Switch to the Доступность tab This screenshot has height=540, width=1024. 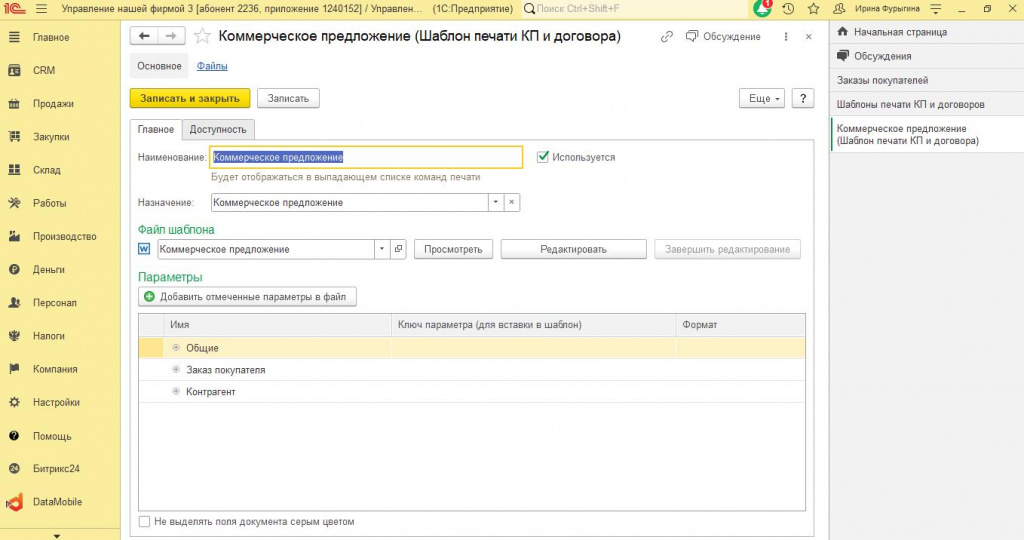coord(218,129)
